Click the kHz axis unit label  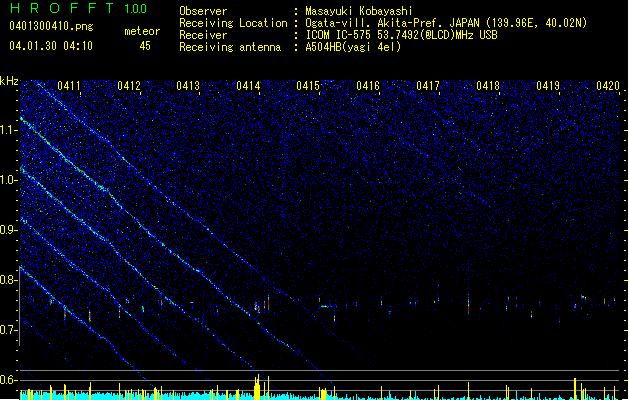(9, 81)
